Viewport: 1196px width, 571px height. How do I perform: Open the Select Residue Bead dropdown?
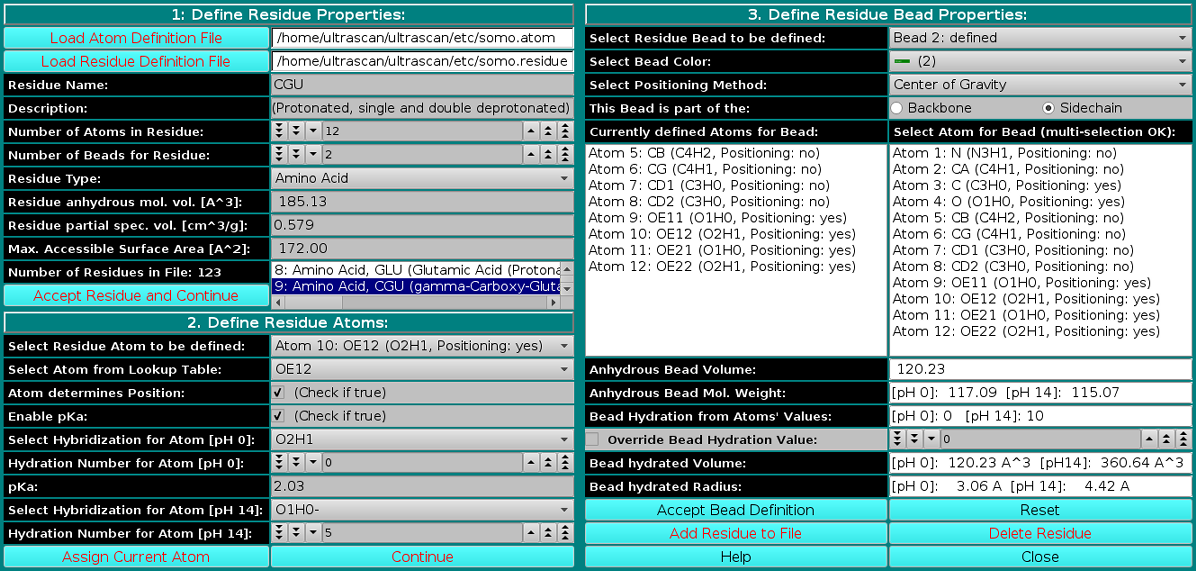[x=1040, y=38]
